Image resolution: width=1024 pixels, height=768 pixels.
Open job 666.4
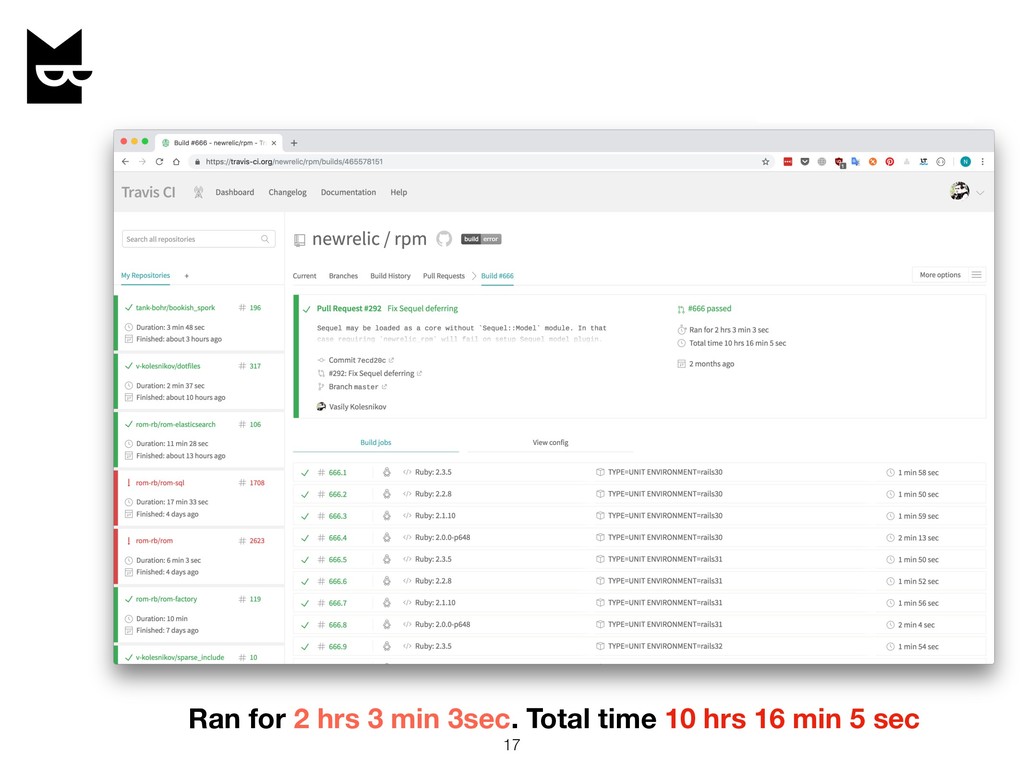338,537
